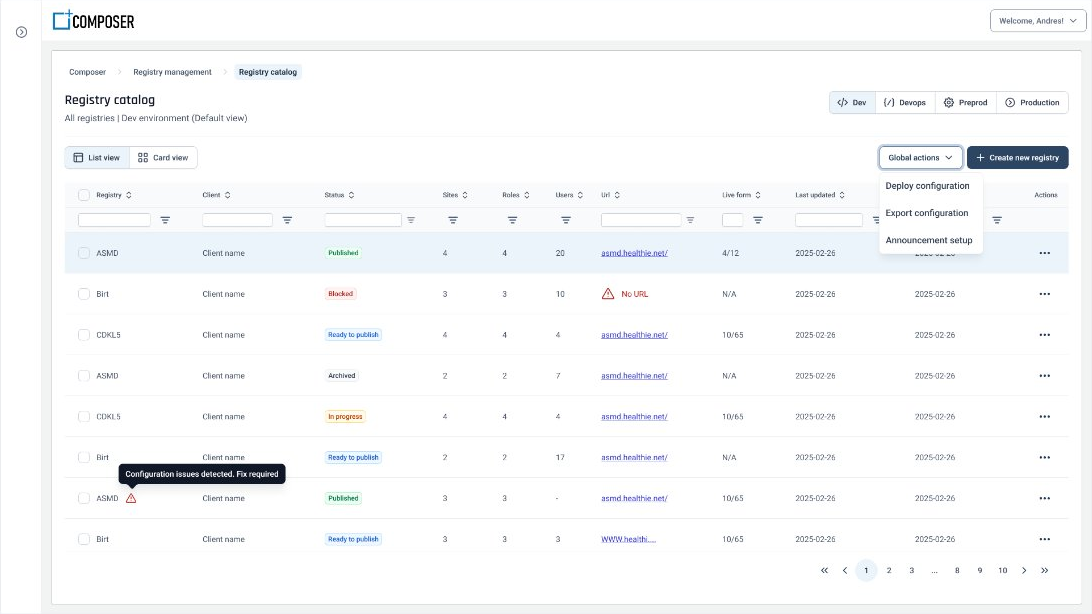Expand the collapsed sidebar arrow icon
The width and height of the screenshot is (1092, 614).
pos(22,32)
